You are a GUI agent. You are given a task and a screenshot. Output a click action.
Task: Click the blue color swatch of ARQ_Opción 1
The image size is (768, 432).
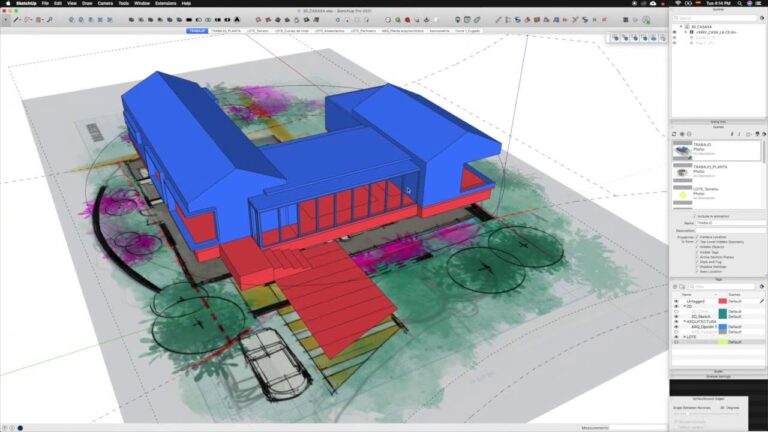pos(722,327)
